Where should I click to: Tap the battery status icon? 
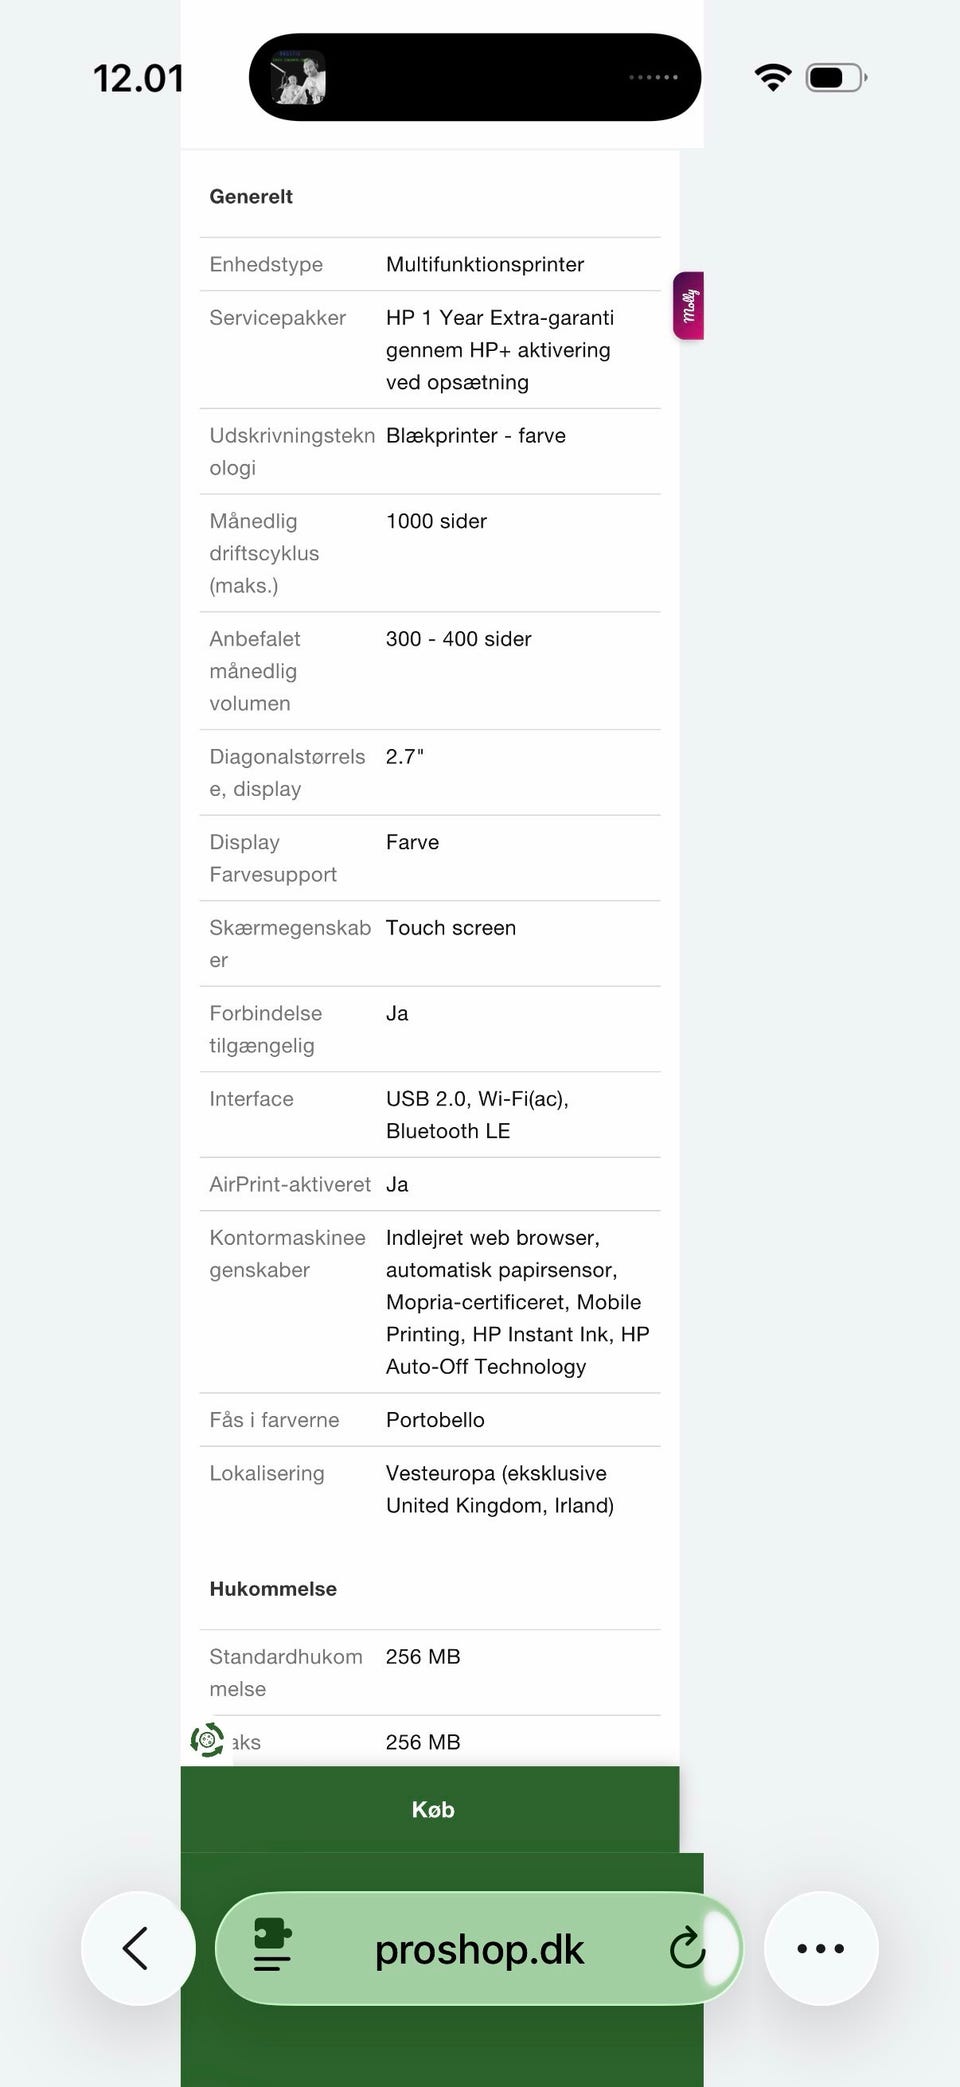[835, 77]
